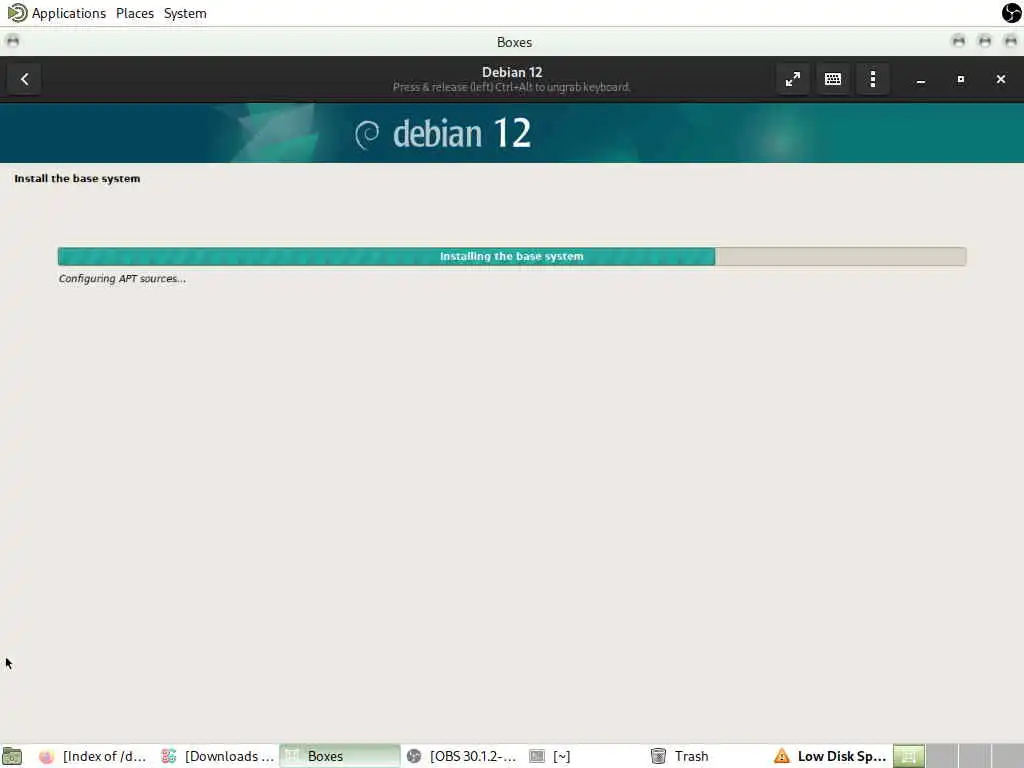Close the Debian 12 box window
The width and height of the screenshot is (1024, 768).
coord(1000,79)
